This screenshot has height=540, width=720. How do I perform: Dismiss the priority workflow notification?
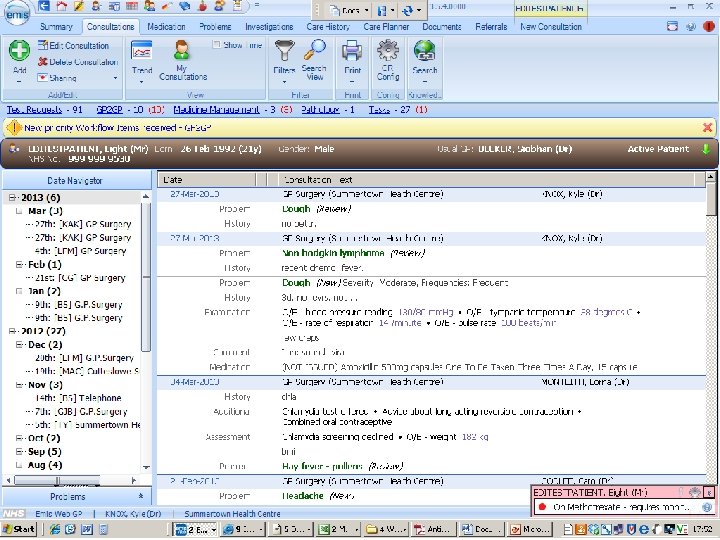(708, 128)
